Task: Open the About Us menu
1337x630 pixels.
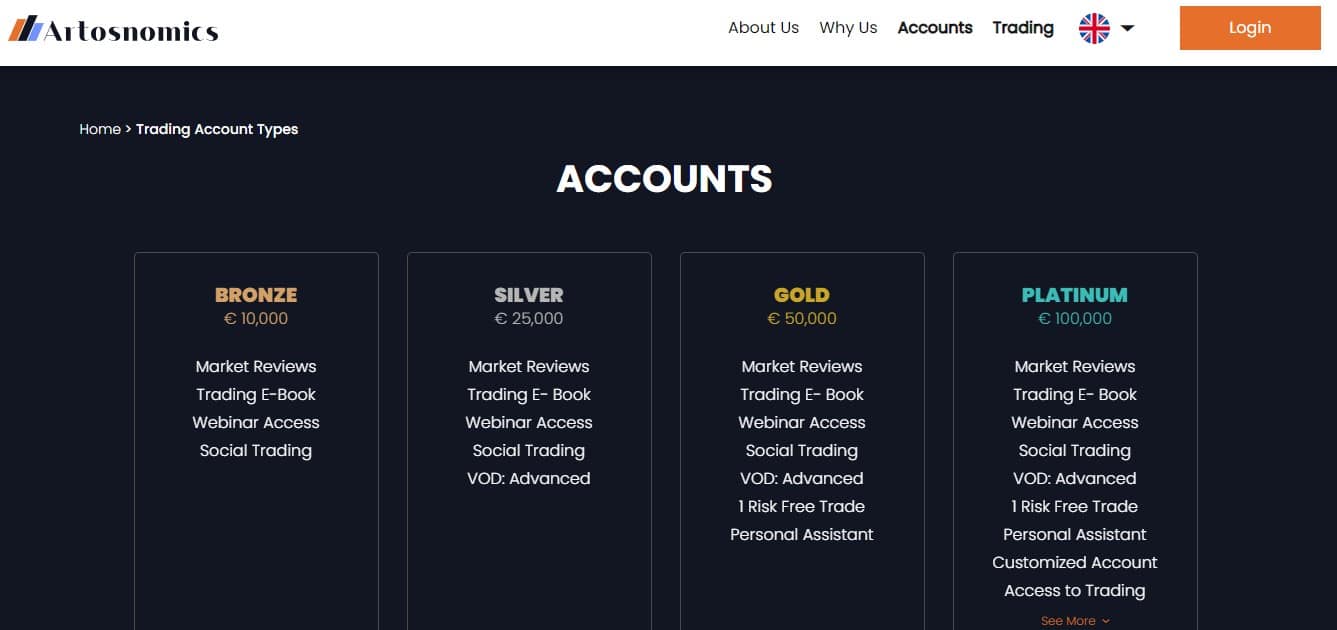Action: pos(763,28)
